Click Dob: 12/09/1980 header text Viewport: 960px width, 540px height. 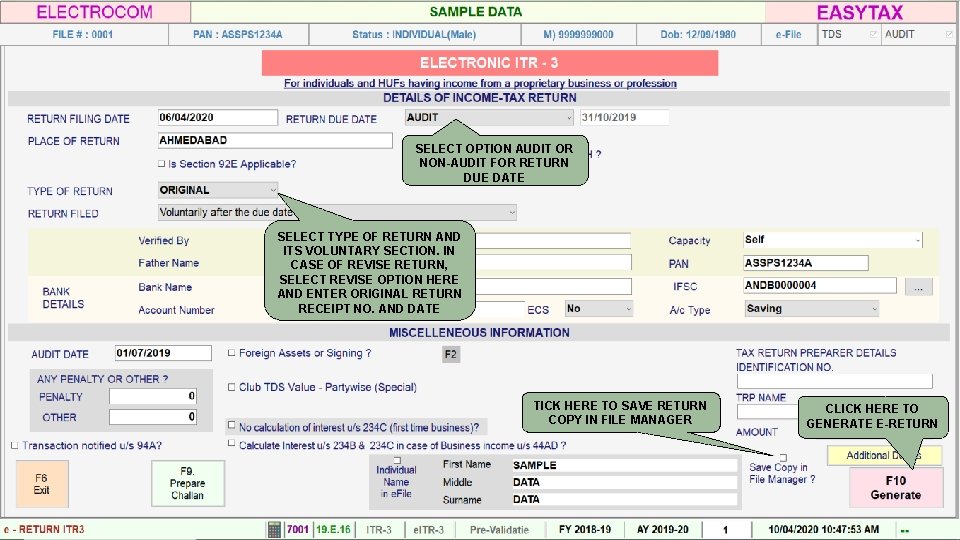pyautogui.click(x=697, y=34)
